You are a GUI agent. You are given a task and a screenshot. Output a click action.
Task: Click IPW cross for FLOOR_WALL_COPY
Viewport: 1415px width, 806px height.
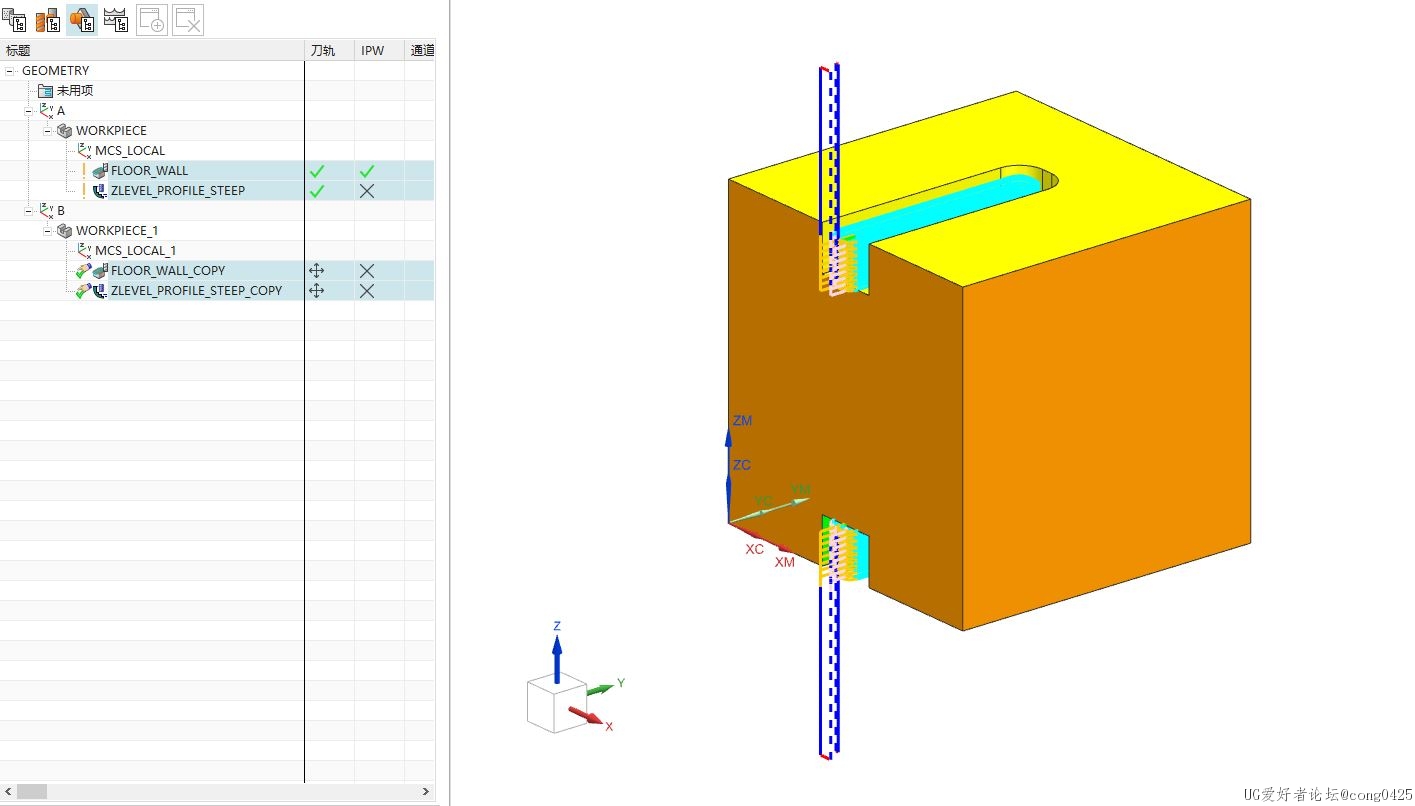(x=367, y=271)
